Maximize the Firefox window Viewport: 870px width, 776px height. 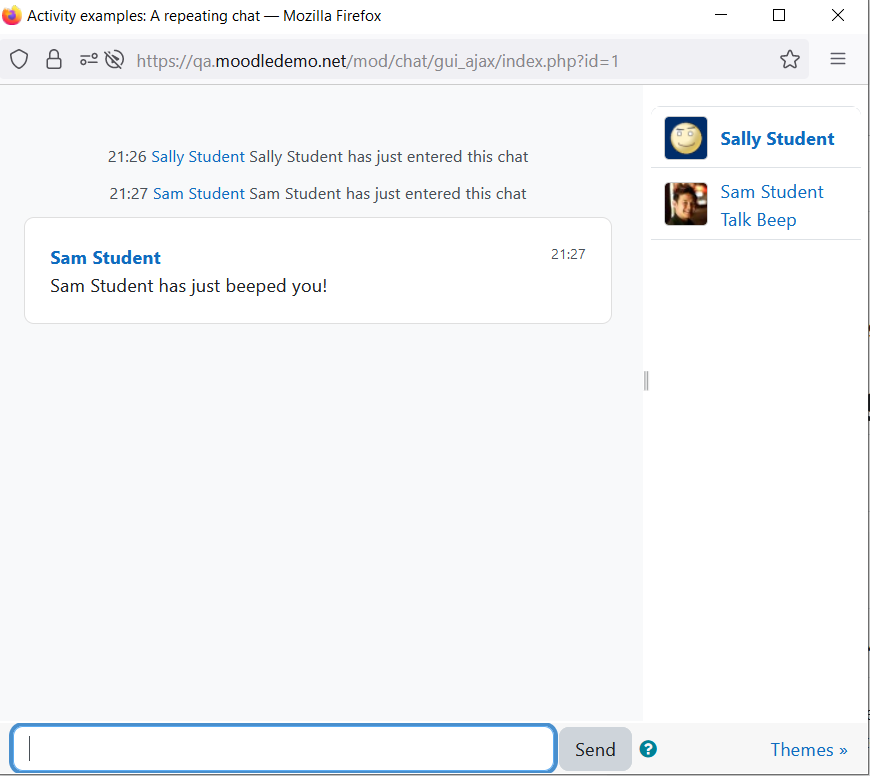click(x=778, y=15)
